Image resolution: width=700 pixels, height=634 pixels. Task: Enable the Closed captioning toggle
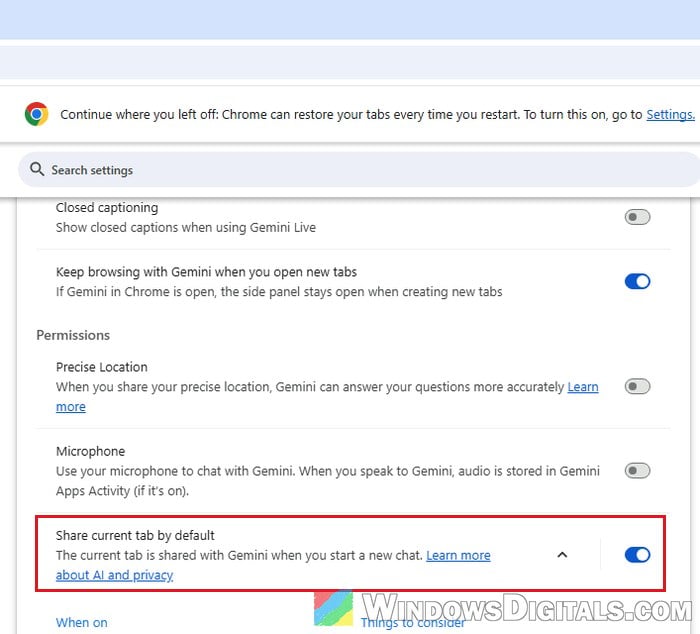(x=637, y=217)
